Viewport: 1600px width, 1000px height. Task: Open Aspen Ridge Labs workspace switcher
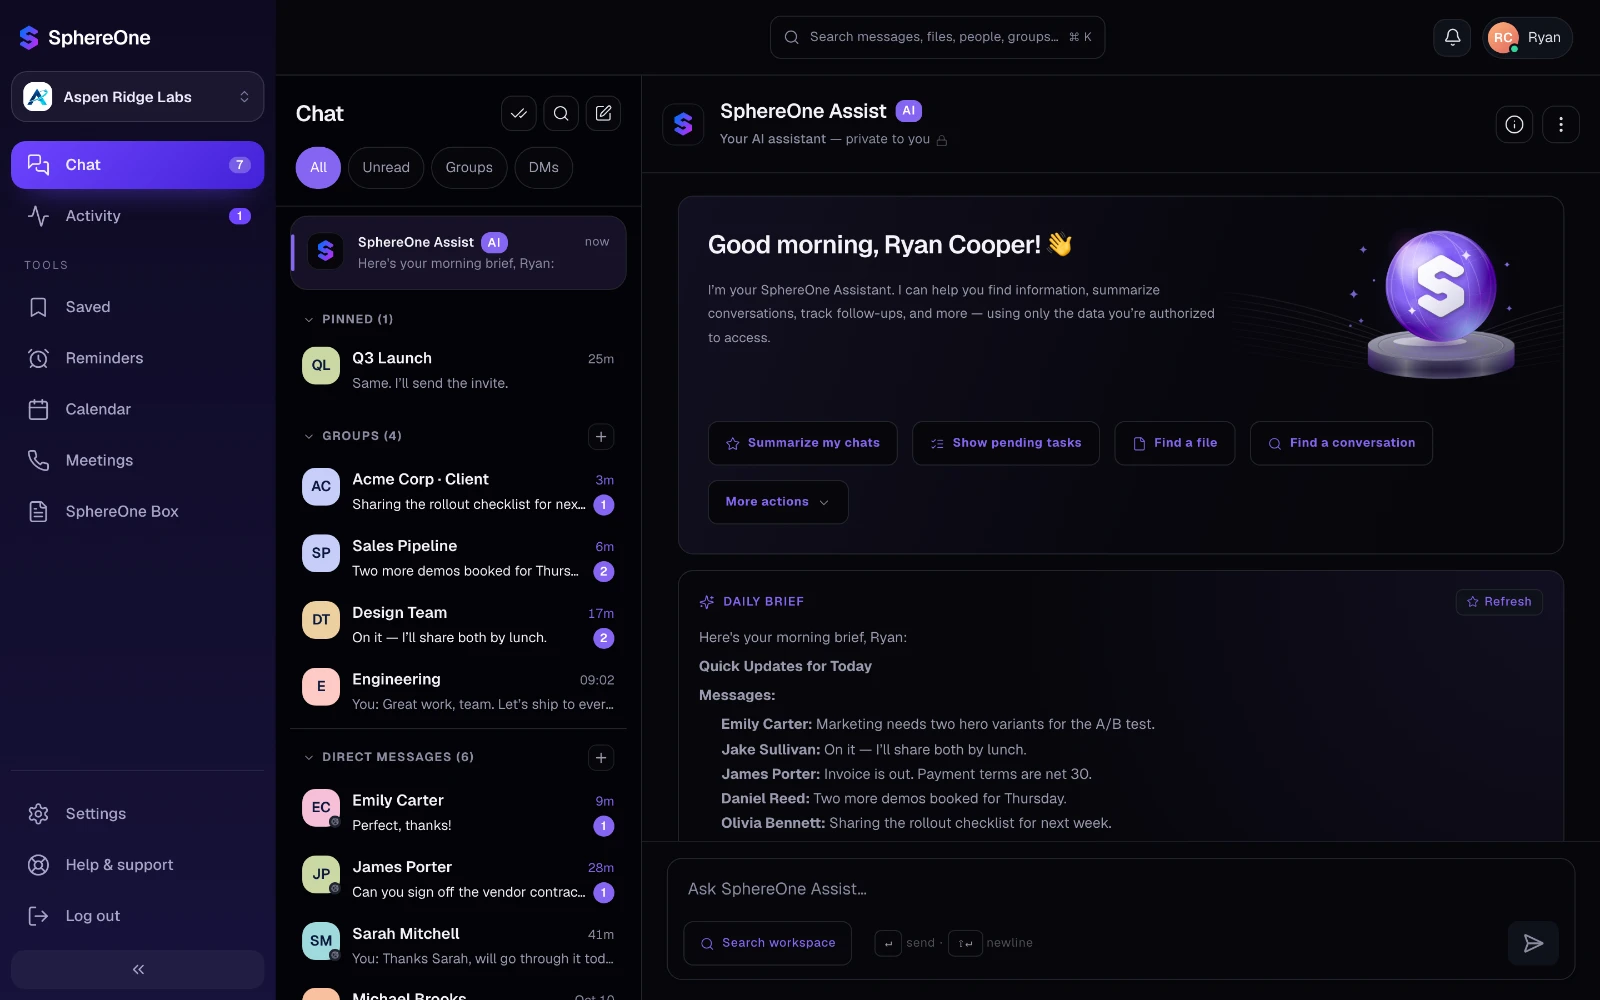click(x=138, y=96)
